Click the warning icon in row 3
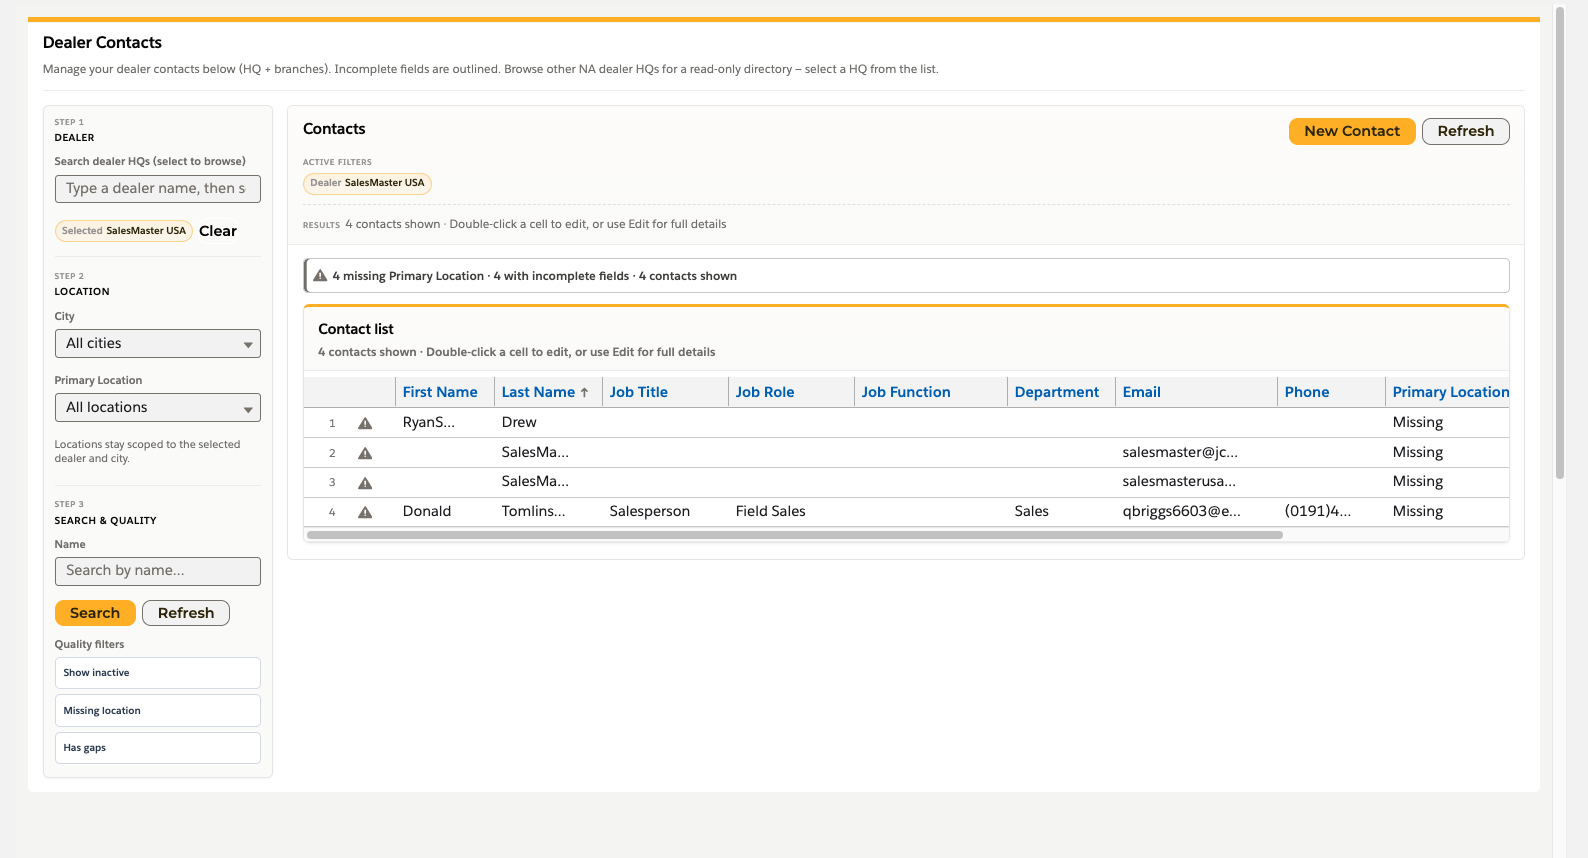Screen dimensions: 1588x858 pos(365,483)
